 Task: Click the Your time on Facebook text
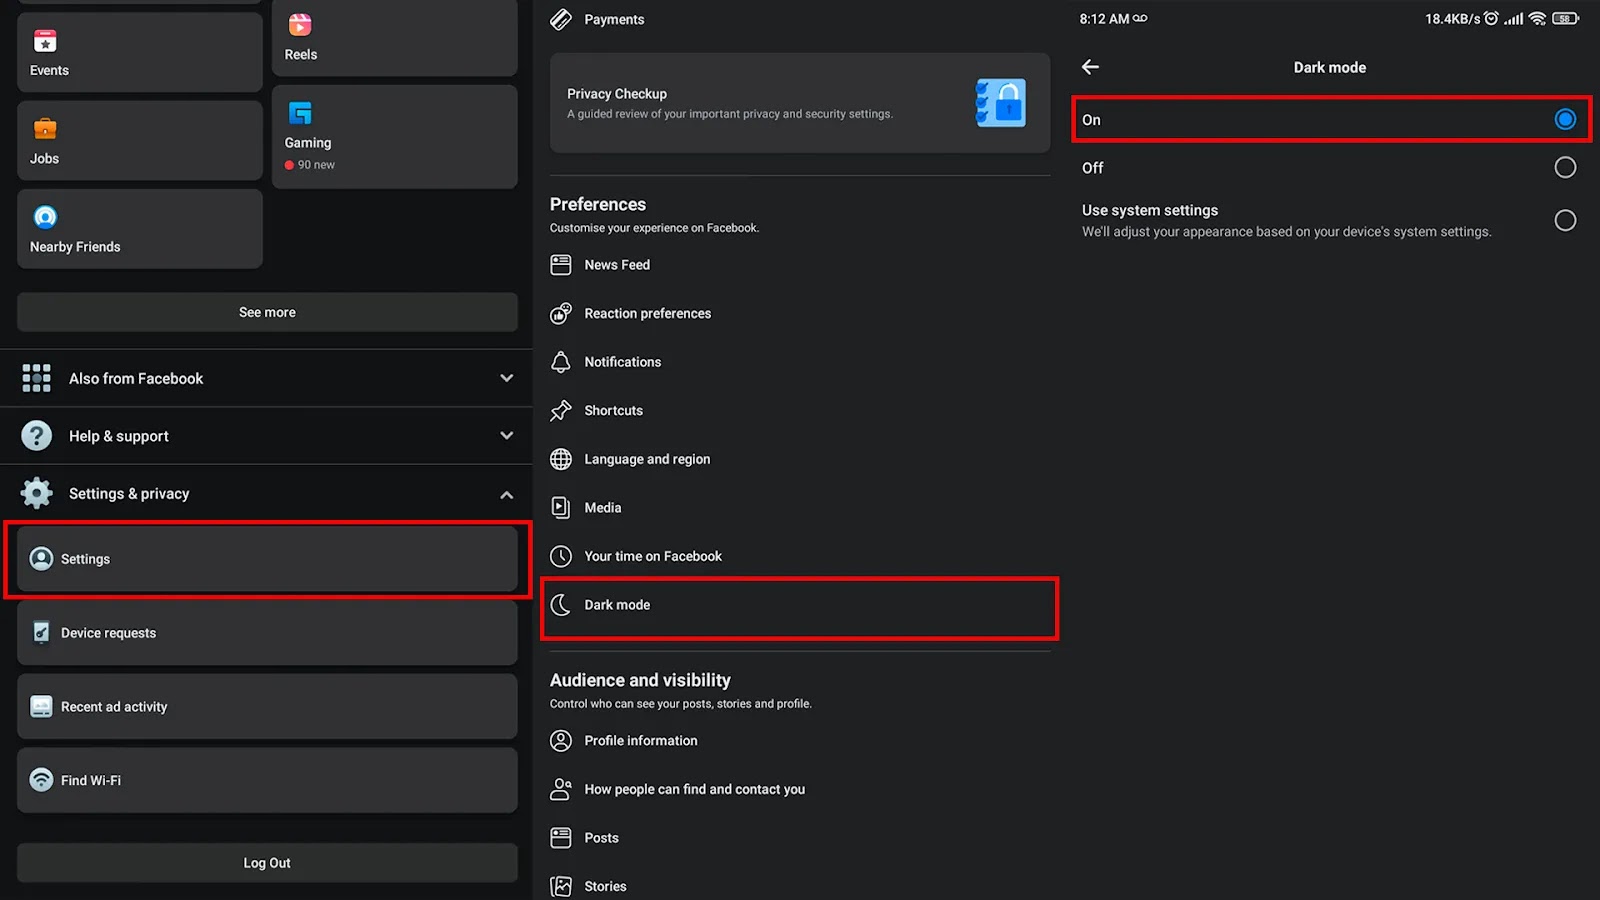pyautogui.click(x=653, y=556)
